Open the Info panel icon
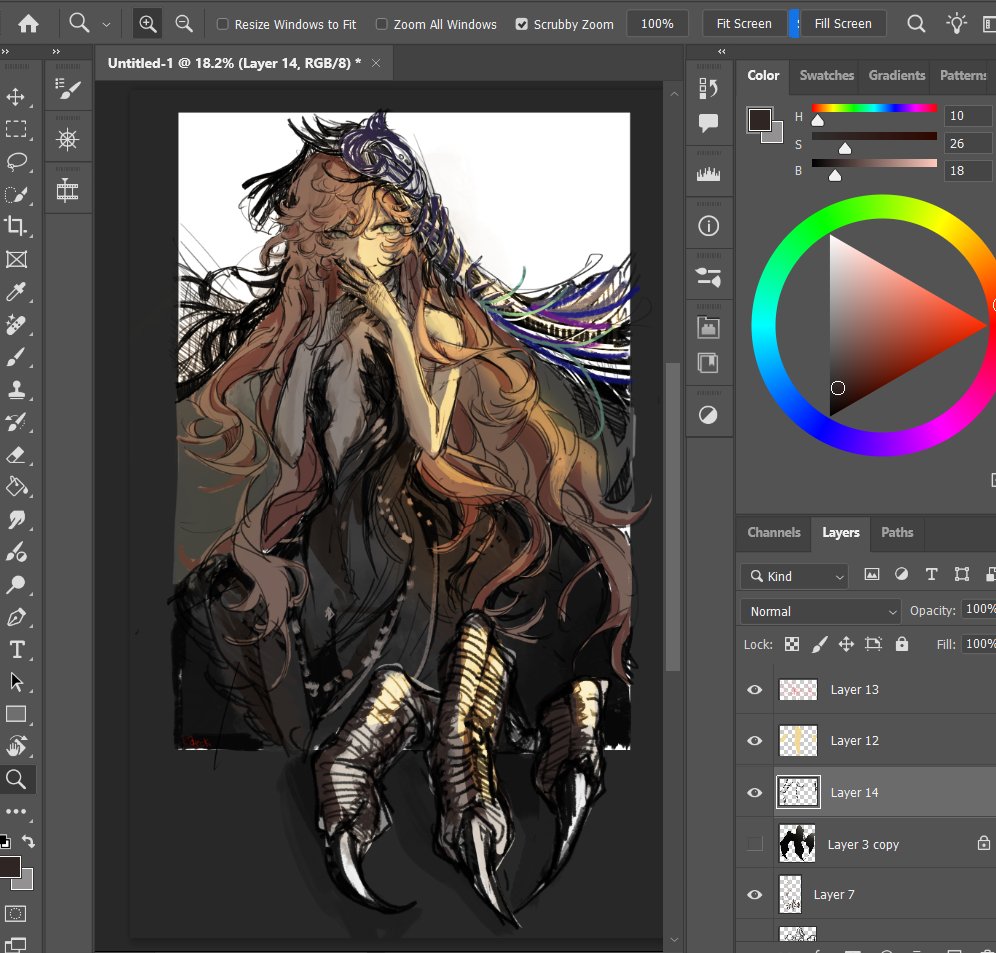Viewport: 996px width, 953px height. click(x=708, y=226)
